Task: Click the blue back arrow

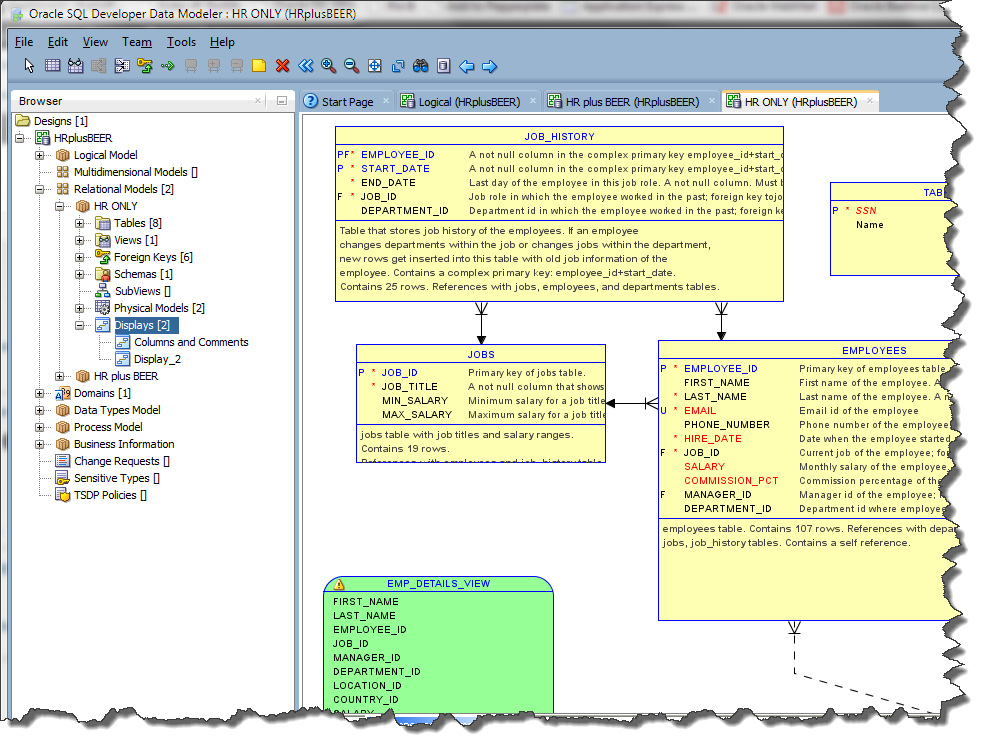Action: (467, 66)
